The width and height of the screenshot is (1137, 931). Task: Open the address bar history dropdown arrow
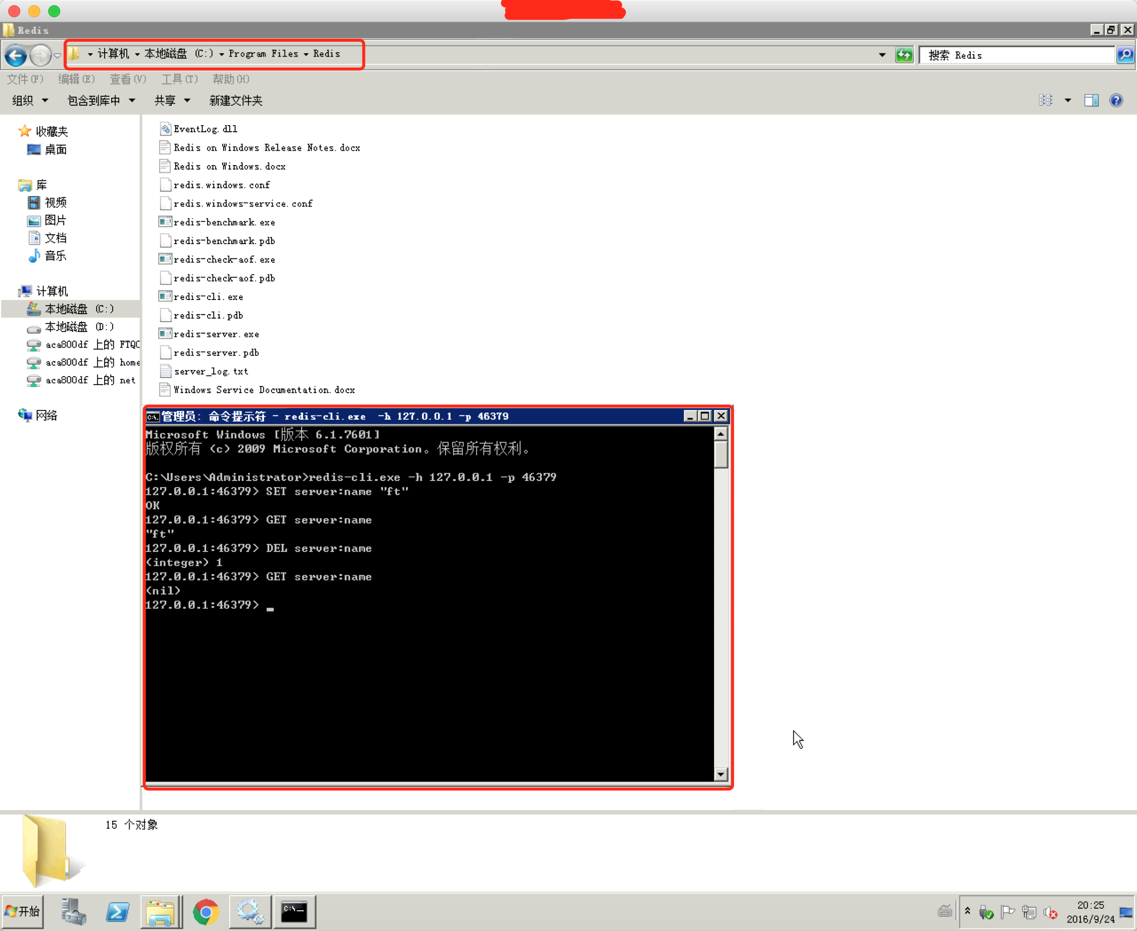point(882,55)
